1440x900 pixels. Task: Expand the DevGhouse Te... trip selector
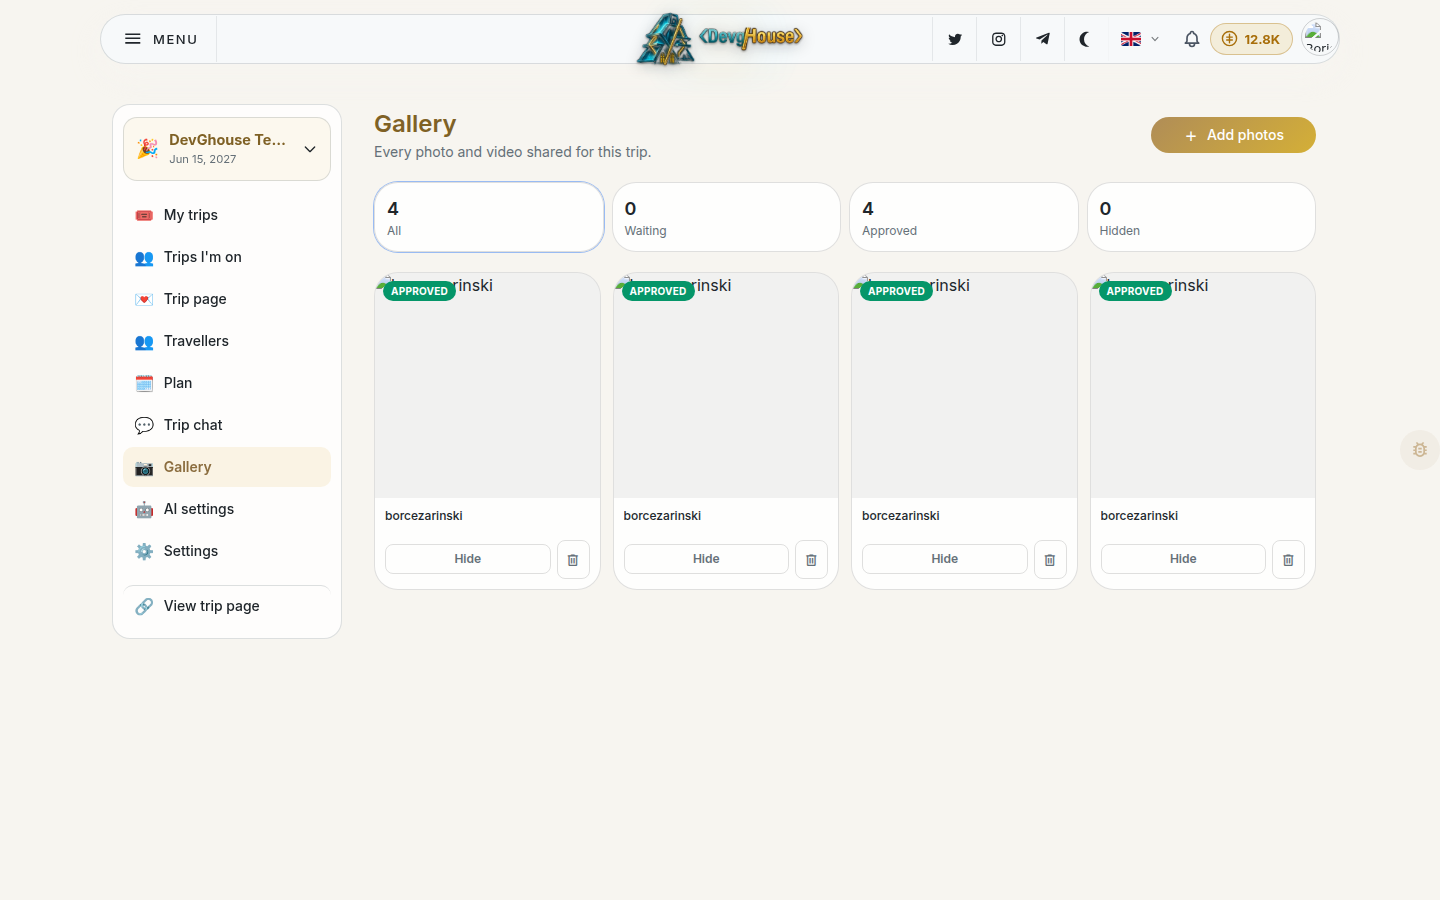click(x=227, y=149)
